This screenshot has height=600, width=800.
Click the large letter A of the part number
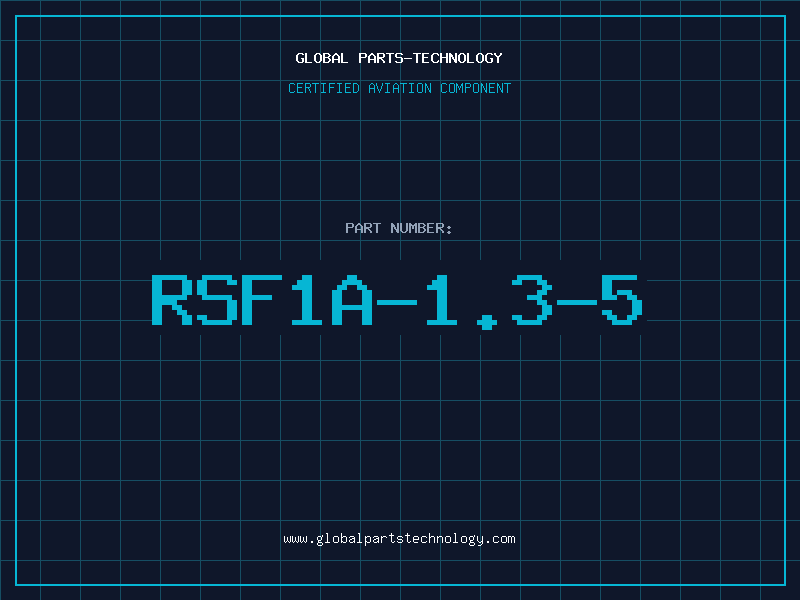point(352,300)
